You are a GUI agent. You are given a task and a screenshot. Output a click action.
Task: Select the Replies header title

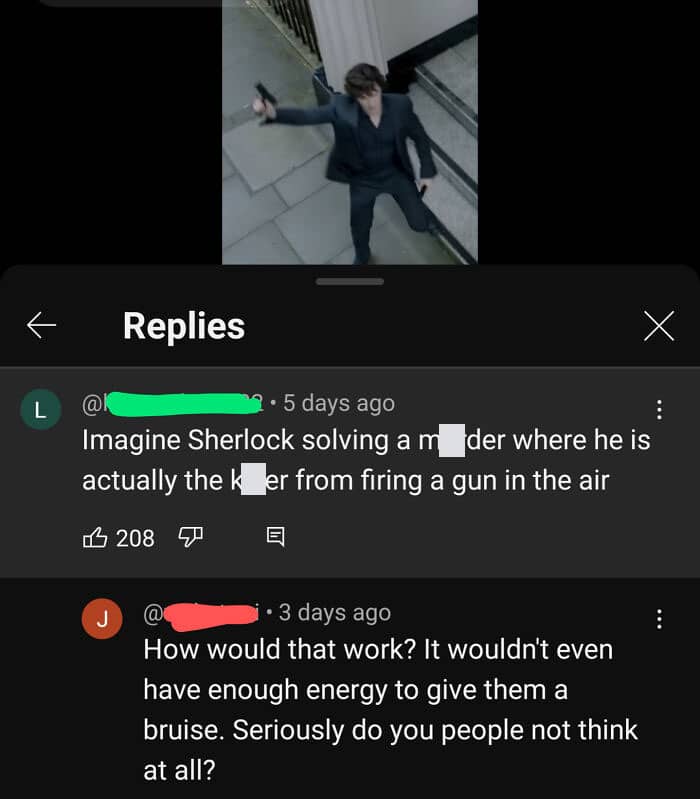pyautogui.click(x=184, y=326)
